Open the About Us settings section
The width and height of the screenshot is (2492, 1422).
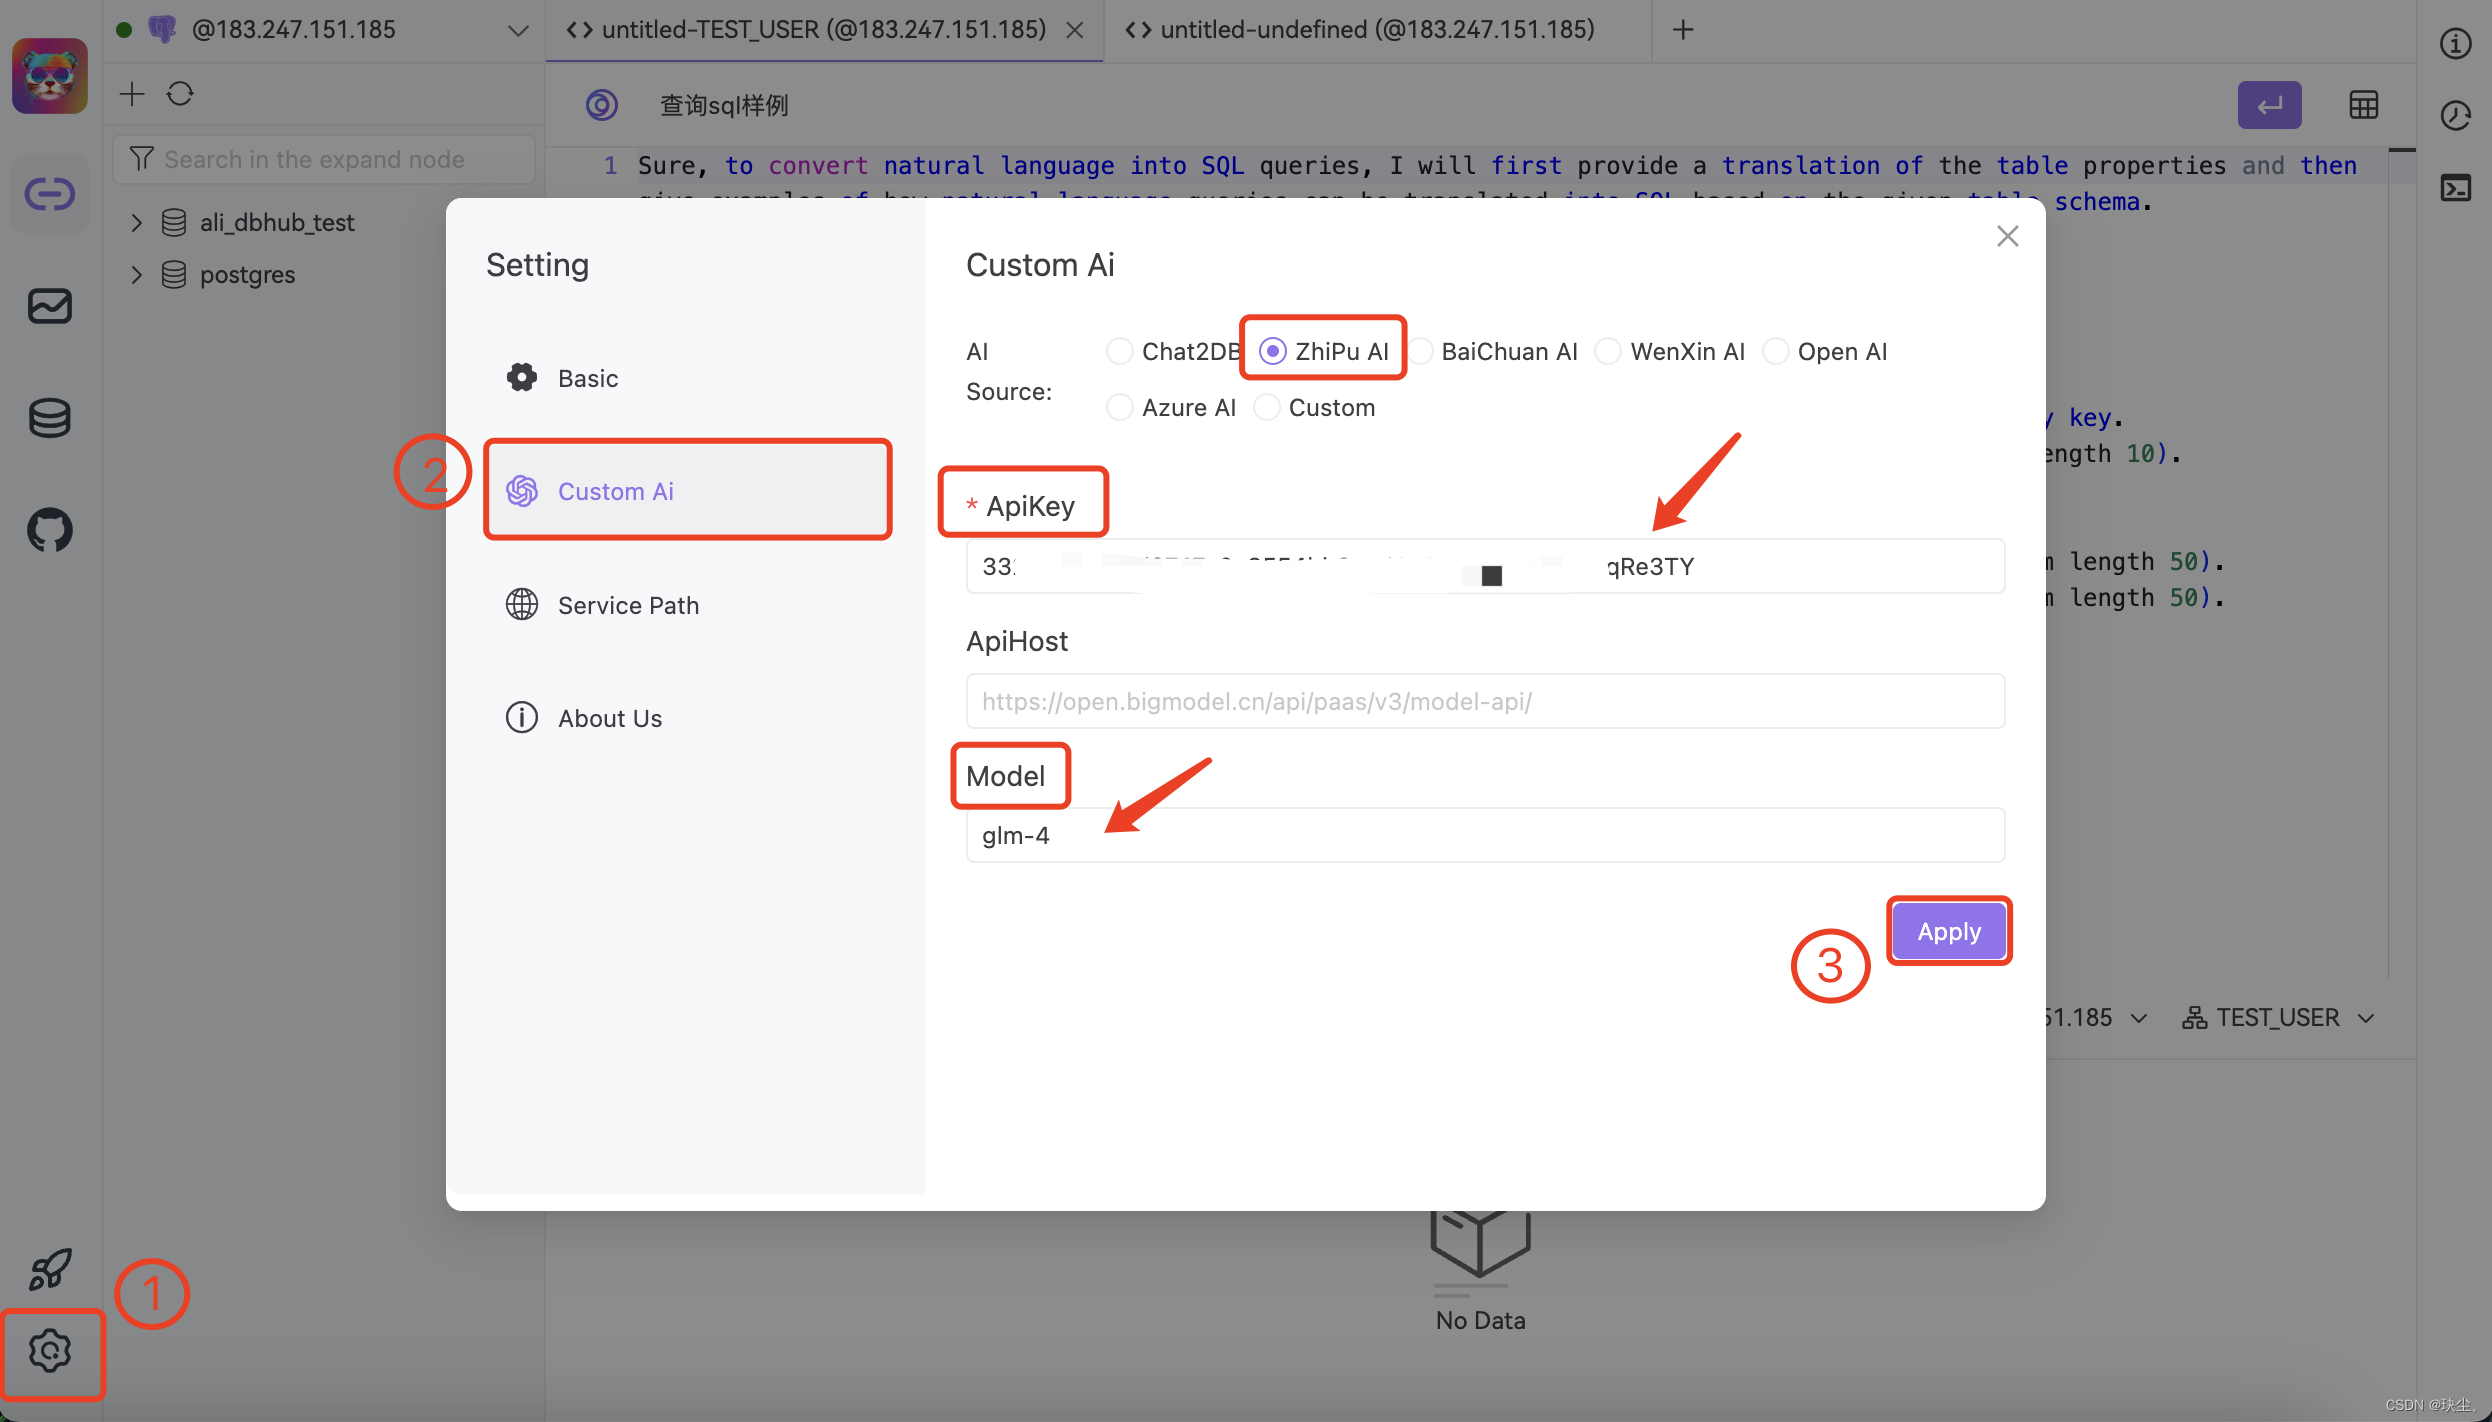point(609,718)
